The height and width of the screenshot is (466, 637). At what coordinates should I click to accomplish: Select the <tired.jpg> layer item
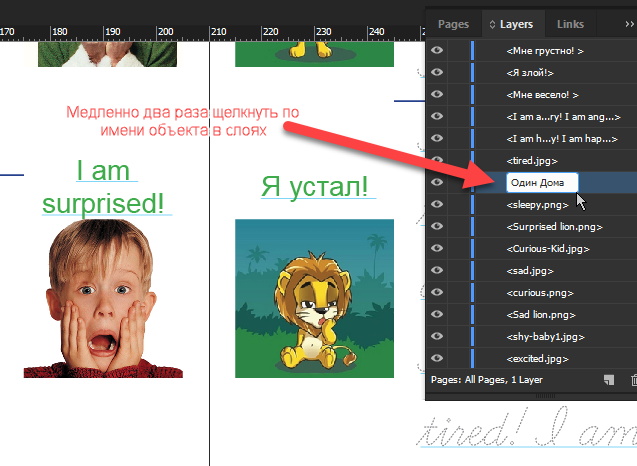(x=532, y=160)
